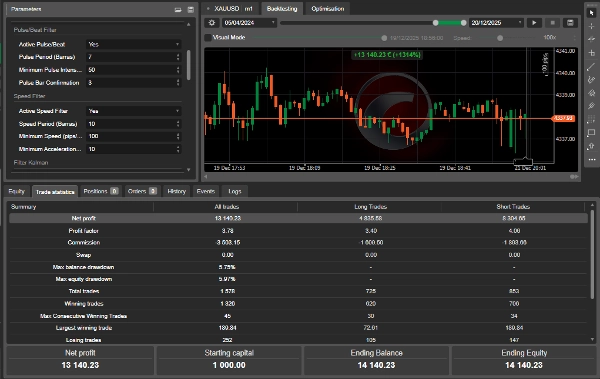Open the History tab
The height and width of the screenshot is (379, 600).
click(x=176, y=191)
